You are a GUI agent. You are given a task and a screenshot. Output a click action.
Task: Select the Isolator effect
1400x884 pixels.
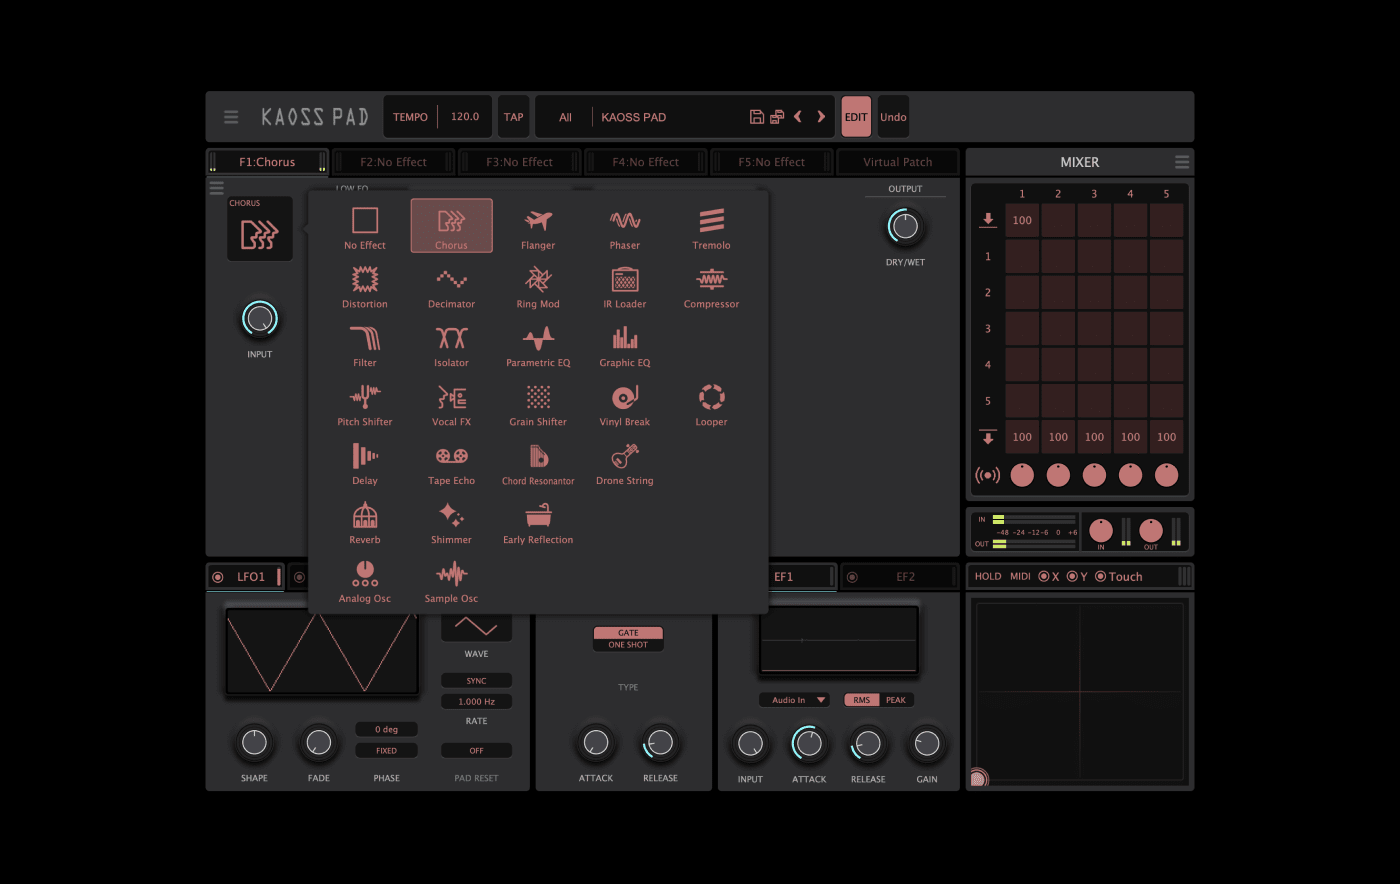451,344
